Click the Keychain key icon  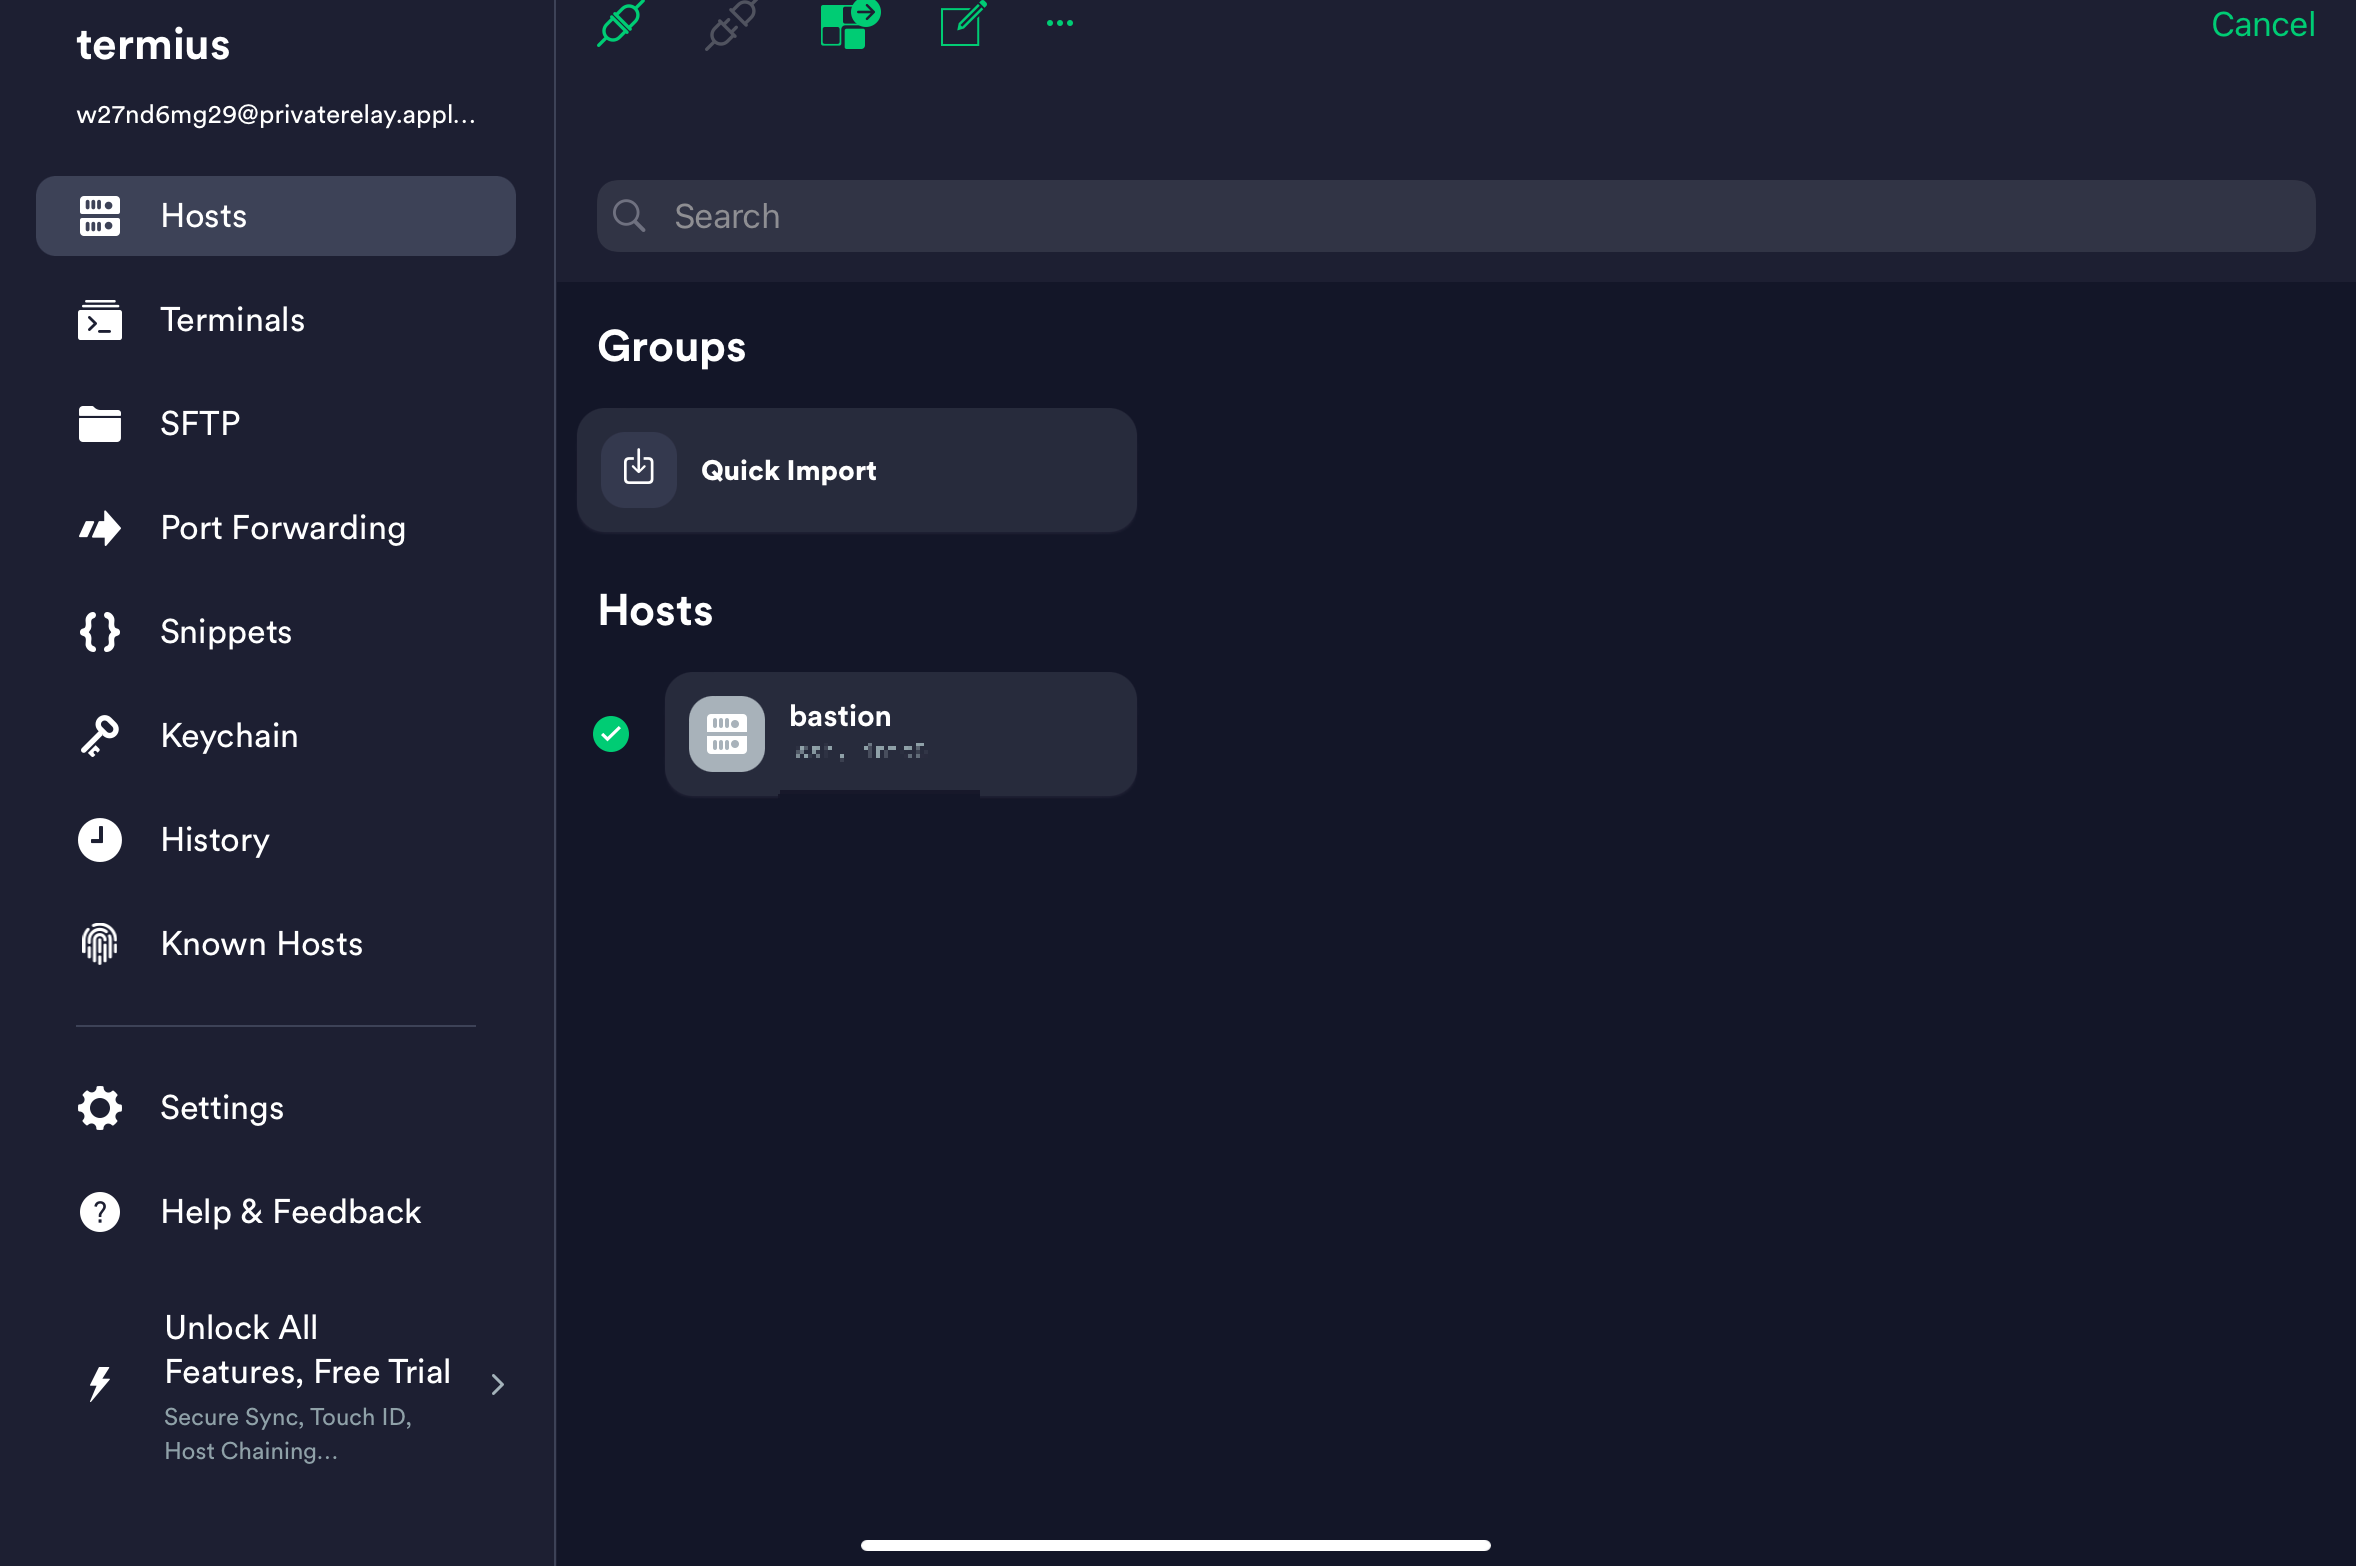coord(100,736)
